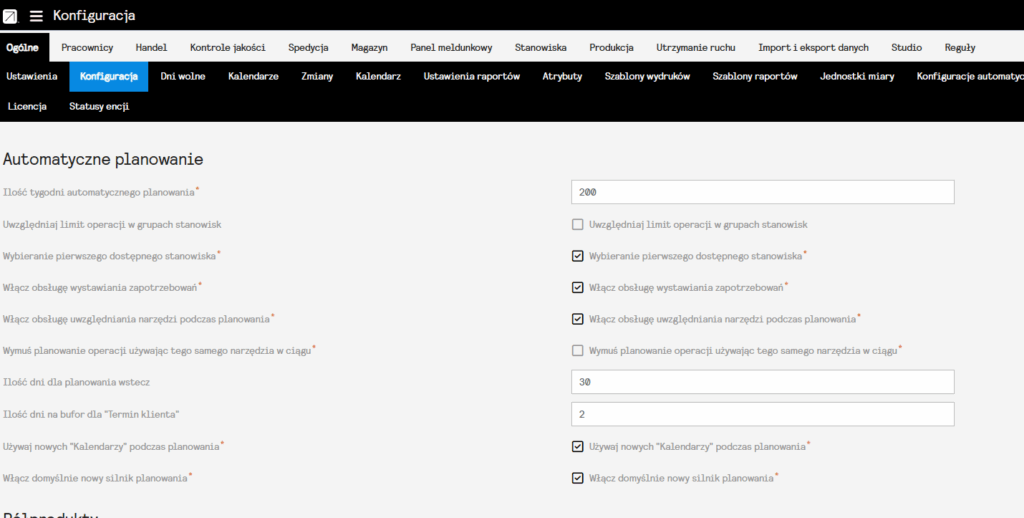Viewport: 1024px width, 518px height.
Task: Enable 'Wymuś planowanie operacji' checkbox
Action: click(577, 350)
